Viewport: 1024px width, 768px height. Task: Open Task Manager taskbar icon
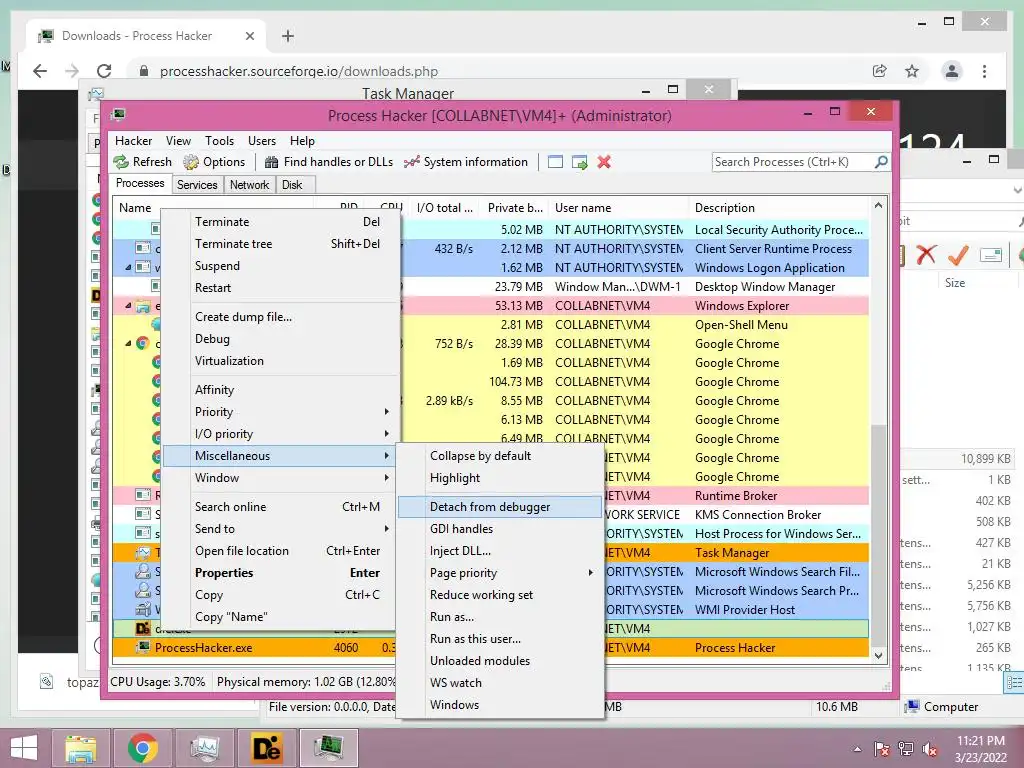point(204,748)
